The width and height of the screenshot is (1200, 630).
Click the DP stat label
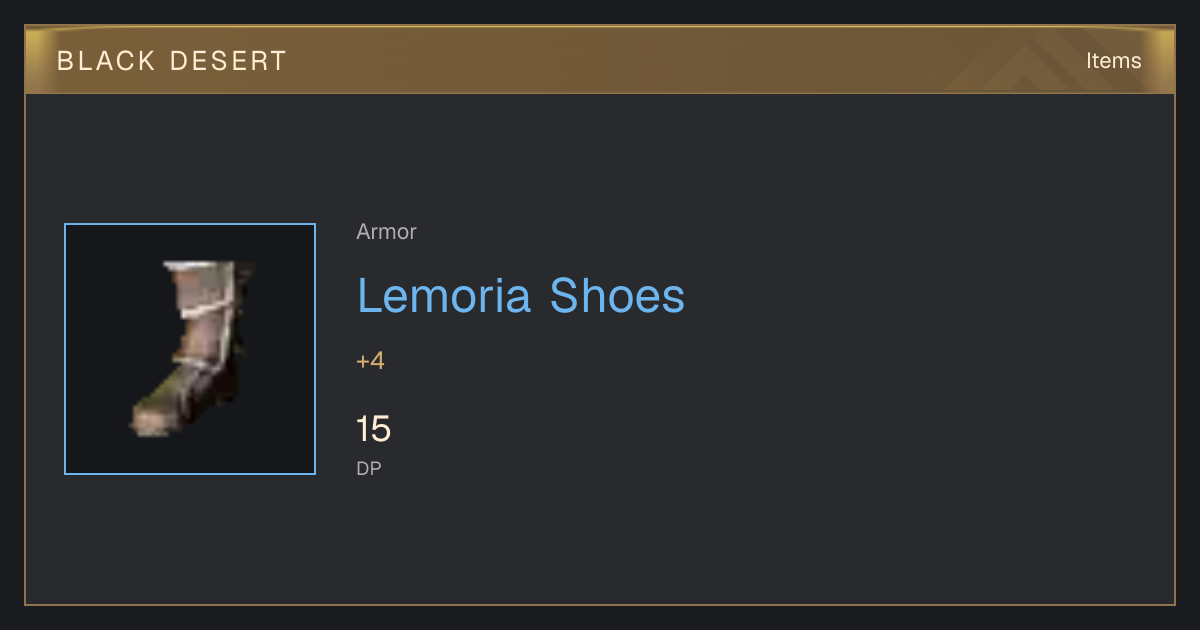pyautogui.click(x=369, y=468)
